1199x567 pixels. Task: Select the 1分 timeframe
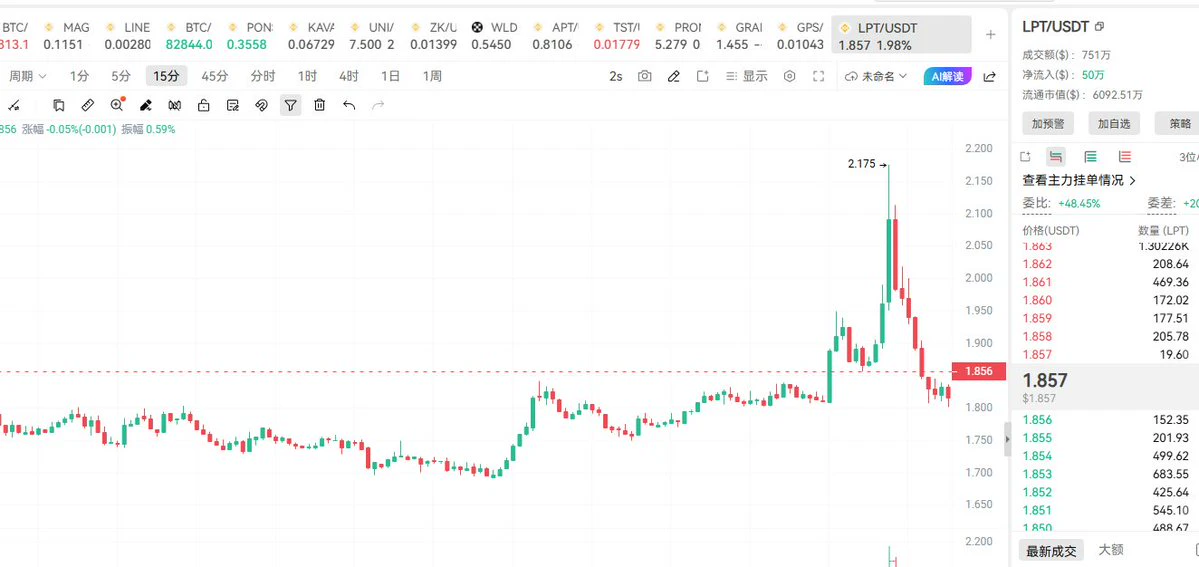coord(80,77)
